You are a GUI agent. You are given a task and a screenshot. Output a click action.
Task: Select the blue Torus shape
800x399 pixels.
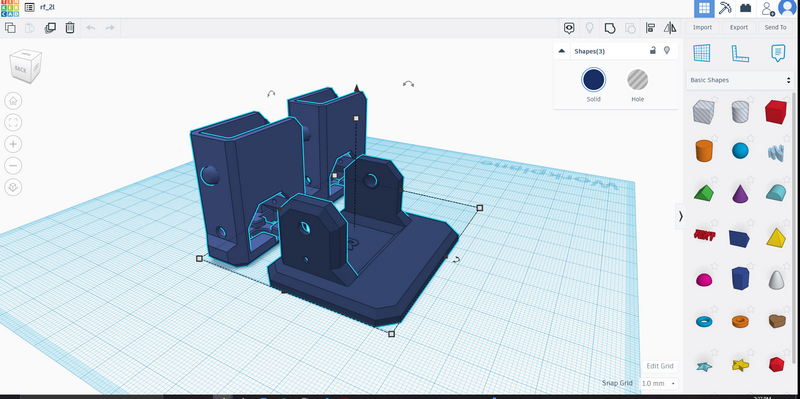point(704,321)
